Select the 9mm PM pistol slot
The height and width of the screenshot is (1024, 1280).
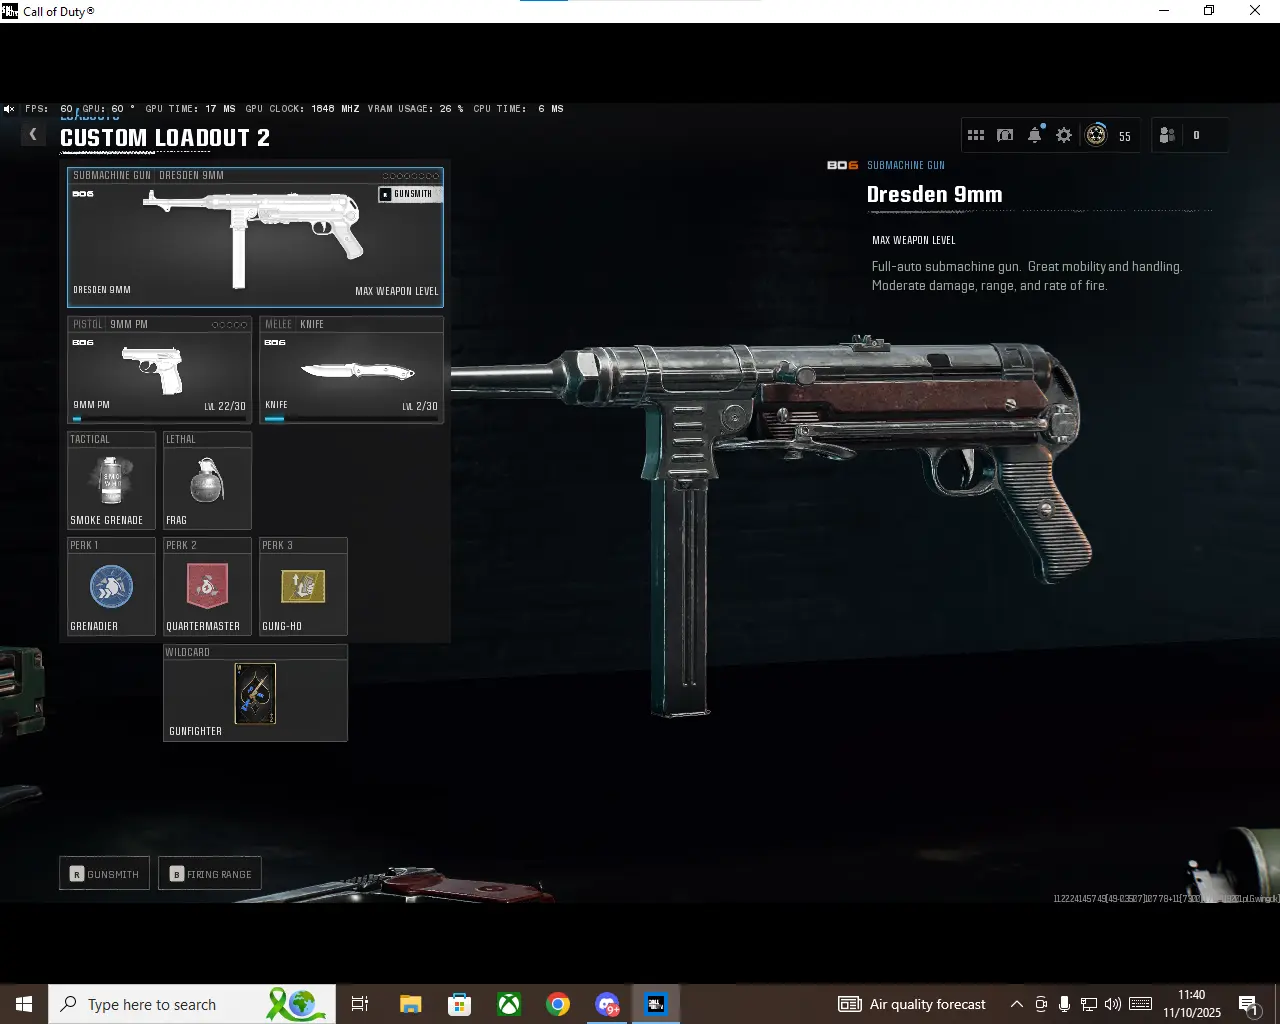[x=159, y=370]
